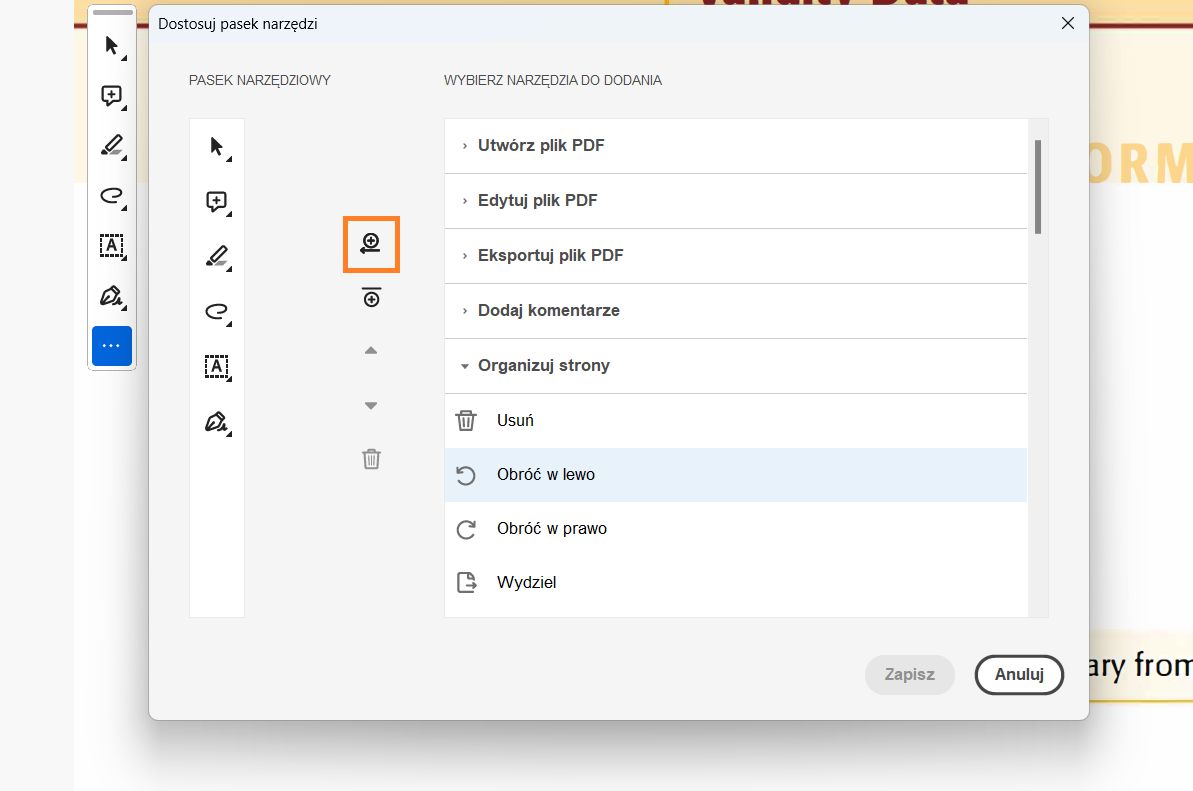Image resolution: width=1193 pixels, height=791 pixels.
Task: Expand the Edytuj plik PDF section
Action: click(537, 201)
